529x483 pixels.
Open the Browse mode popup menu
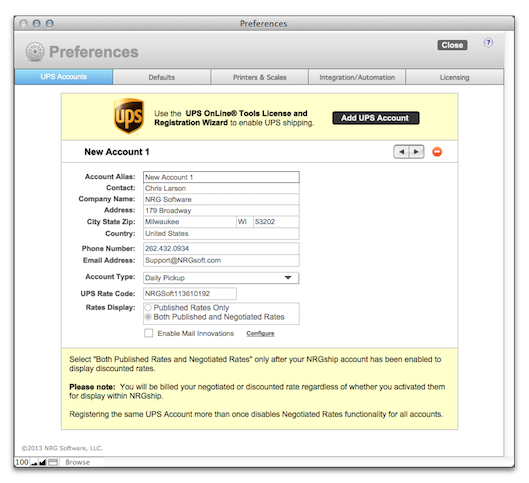point(78,462)
